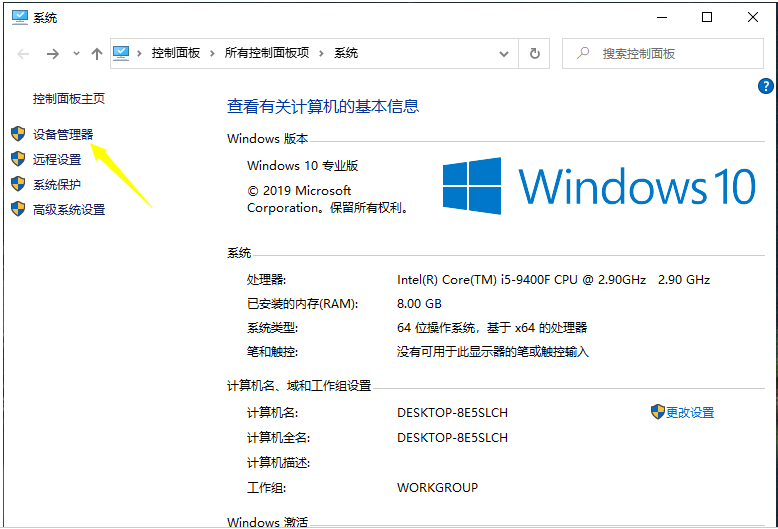Click the shield icon beside 系统保护
Image resolution: width=778 pixels, height=529 pixels.
pyautogui.click(x=17, y=184)
